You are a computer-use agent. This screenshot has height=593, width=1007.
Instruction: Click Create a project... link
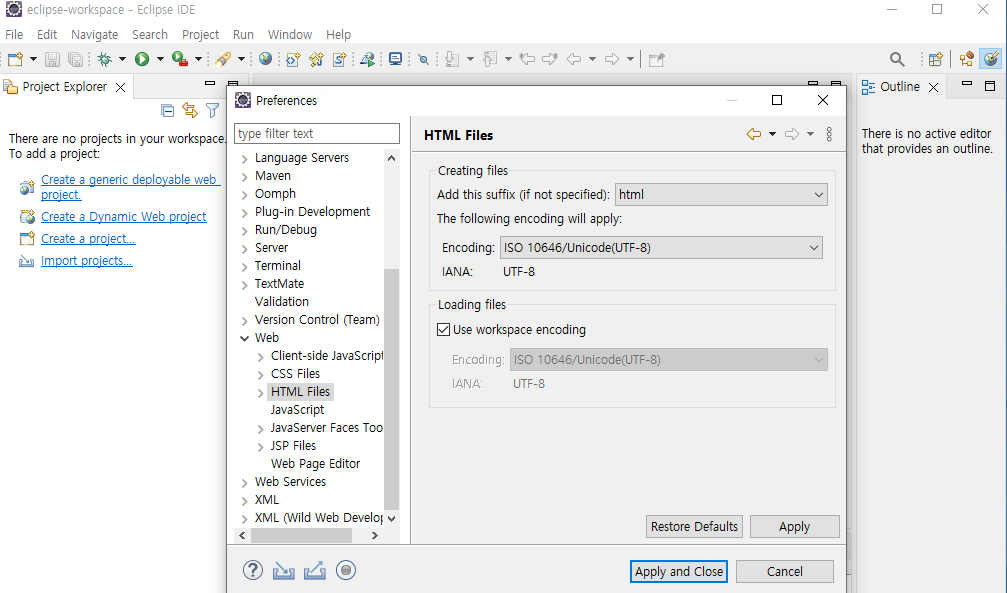tap(88, 238)
